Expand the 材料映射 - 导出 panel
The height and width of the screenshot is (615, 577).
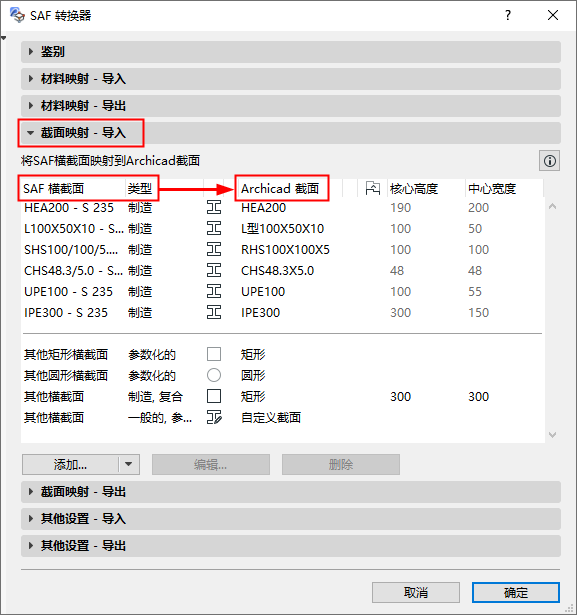[x=291, y=106]
